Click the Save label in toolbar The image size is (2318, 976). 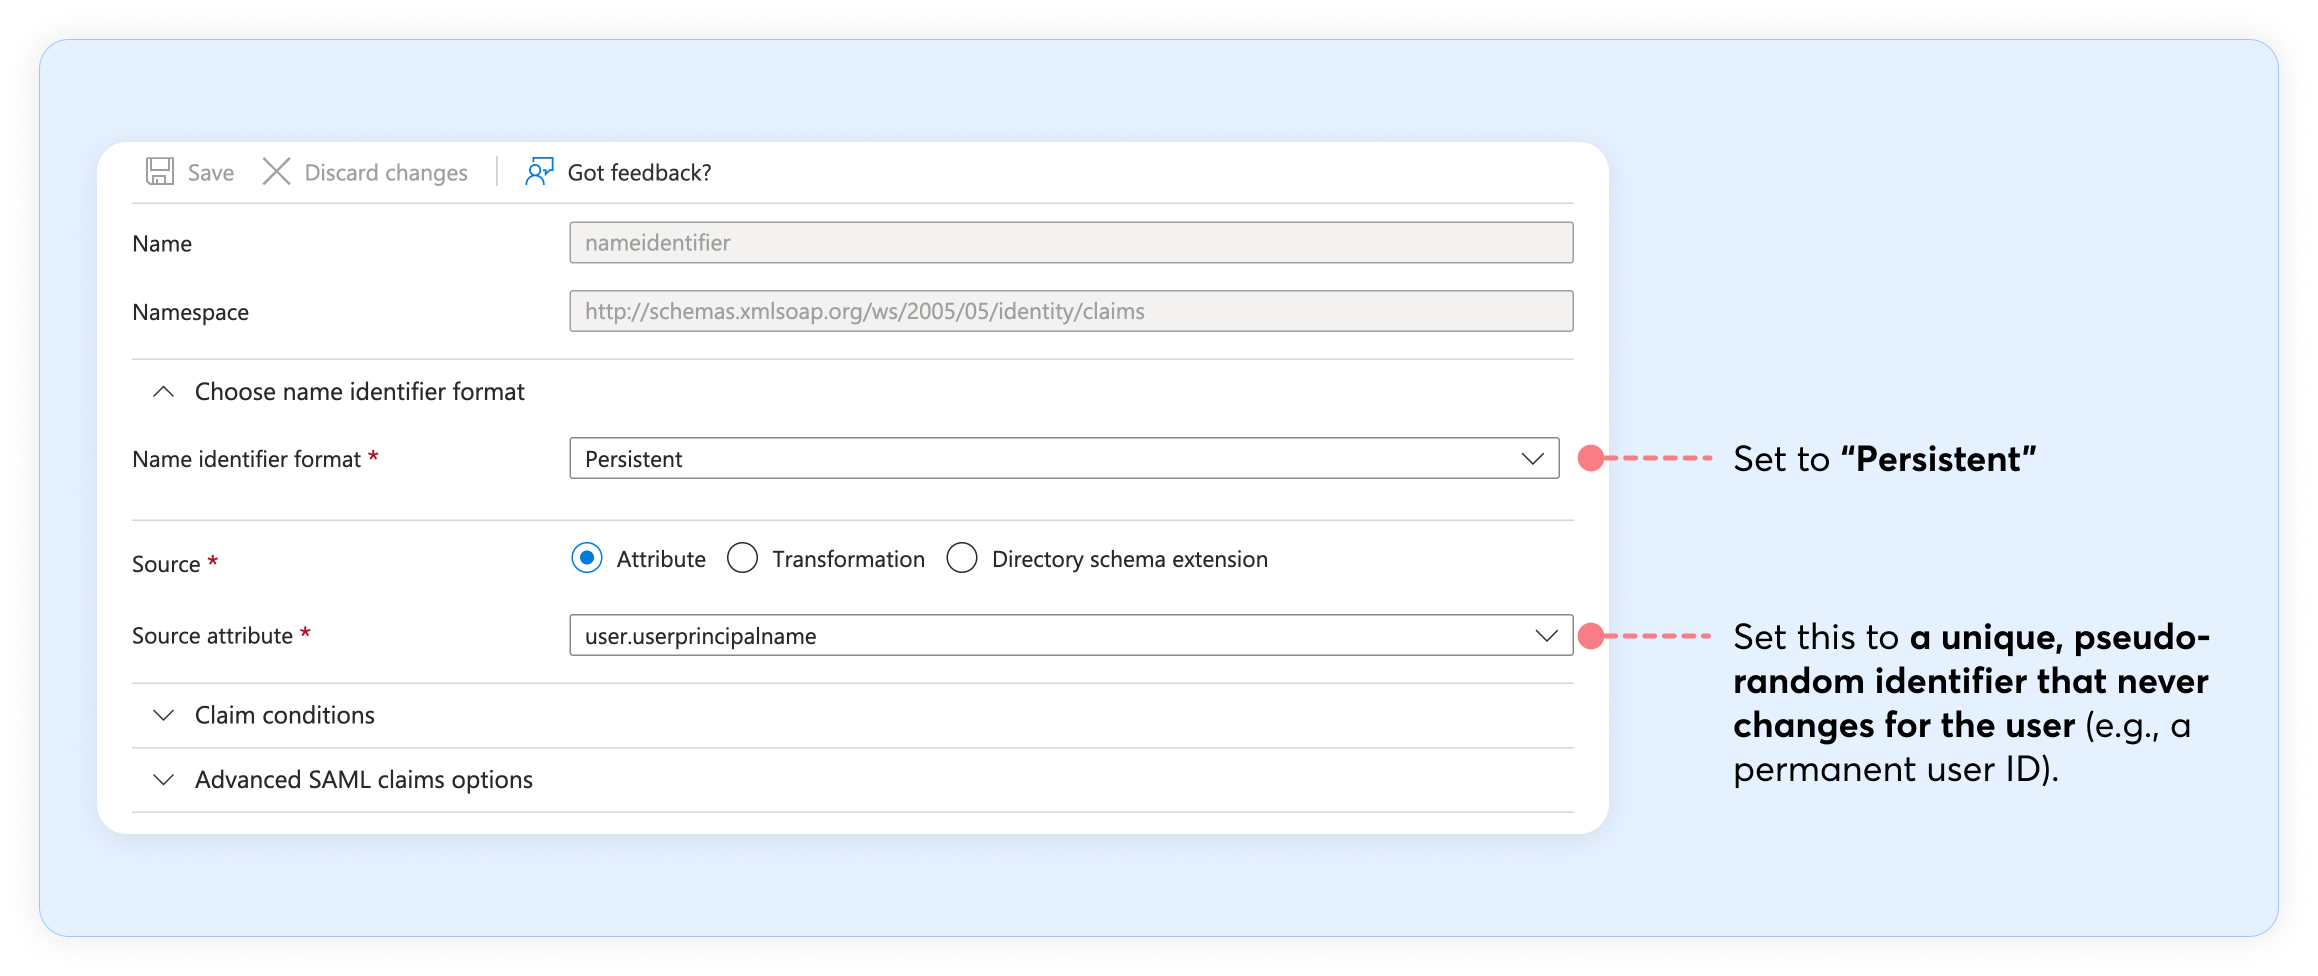coord(211,173)
